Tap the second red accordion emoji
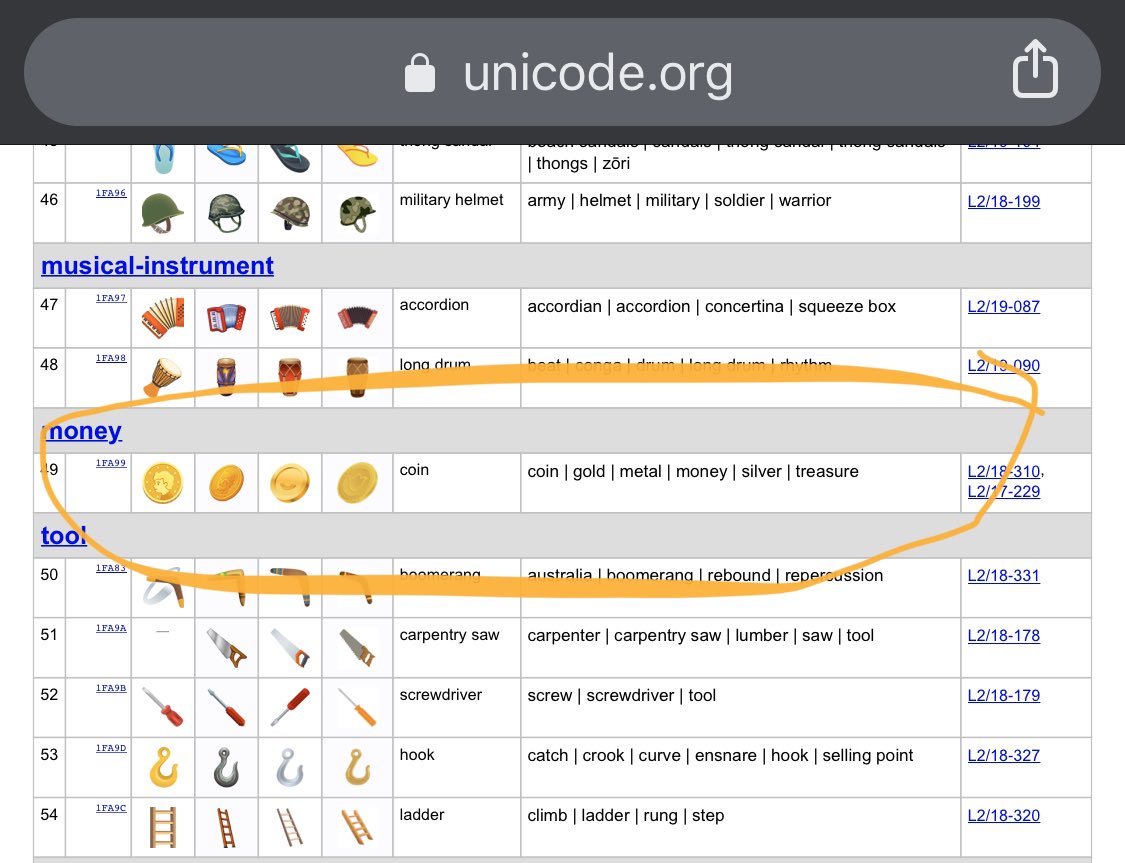This screenshot has height=863, width=1125. [226, 317]
